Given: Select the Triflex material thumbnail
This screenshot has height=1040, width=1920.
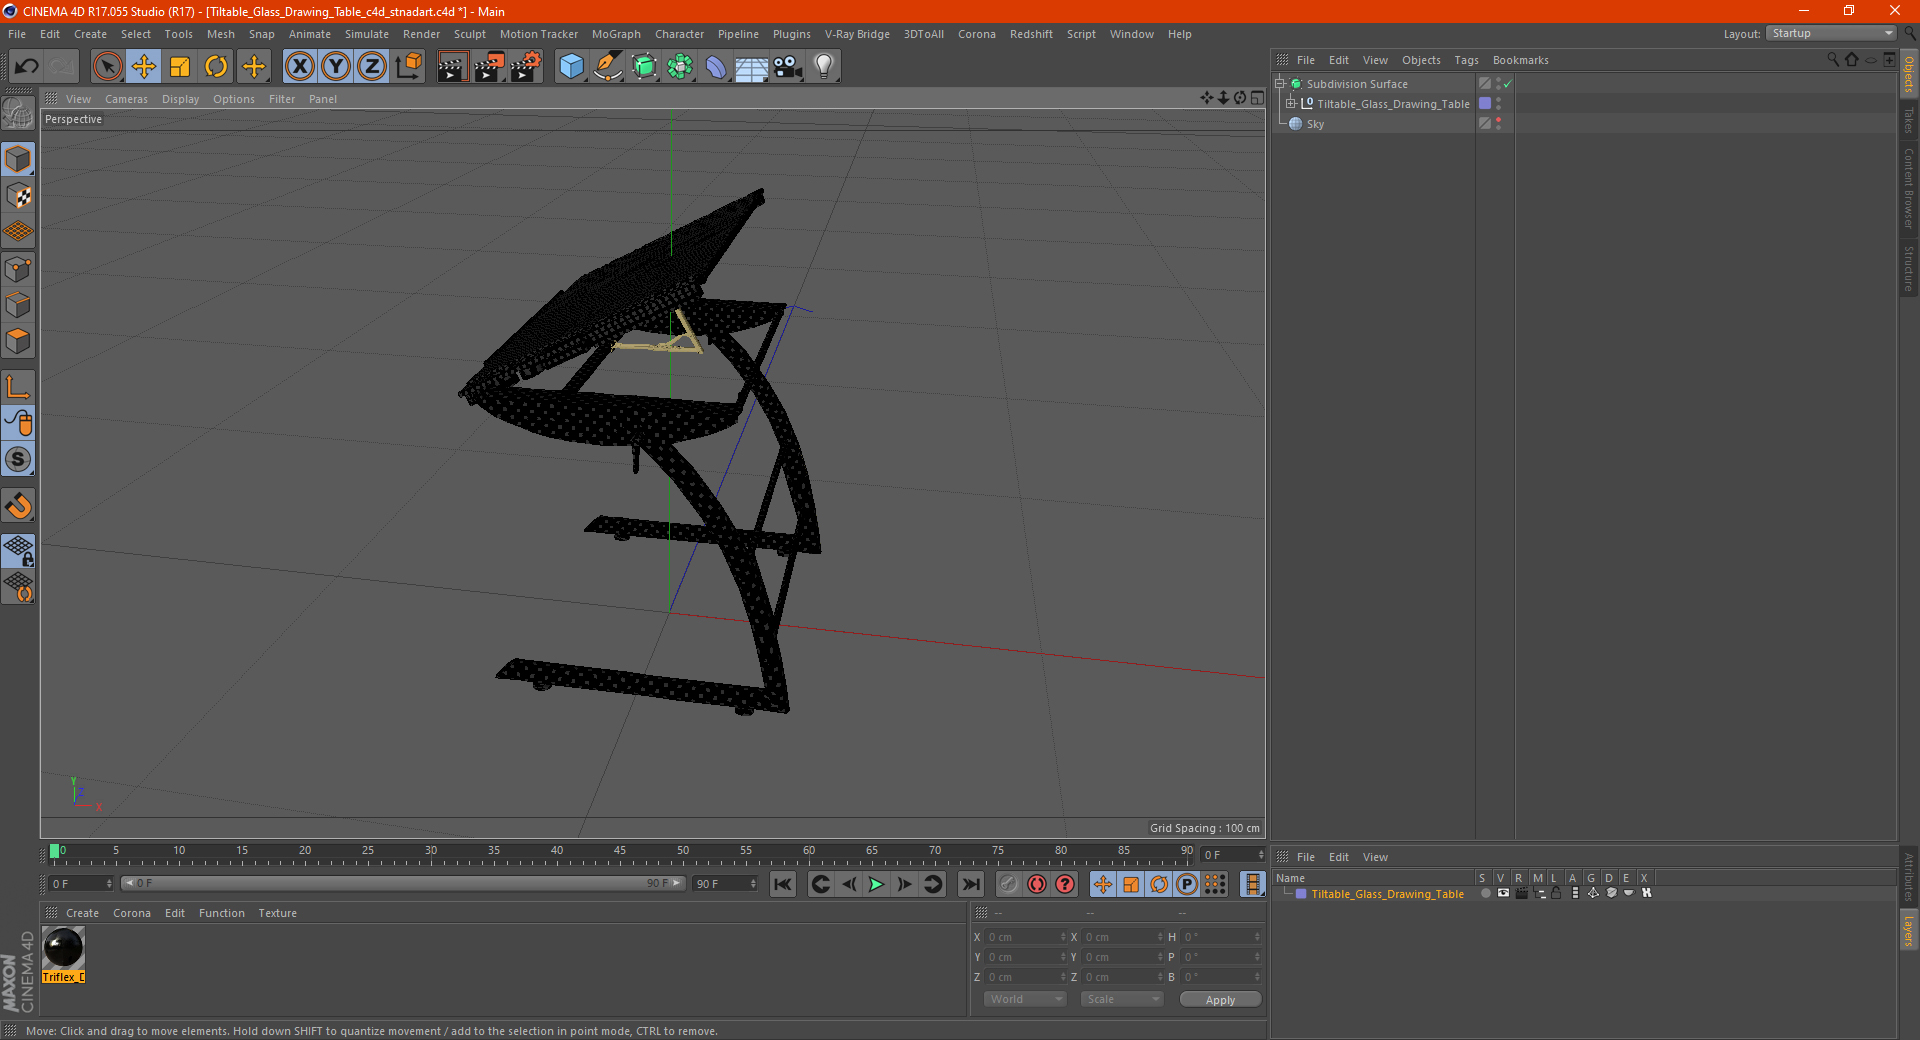Looking at the screenshot, I should [x=63, y=948].
